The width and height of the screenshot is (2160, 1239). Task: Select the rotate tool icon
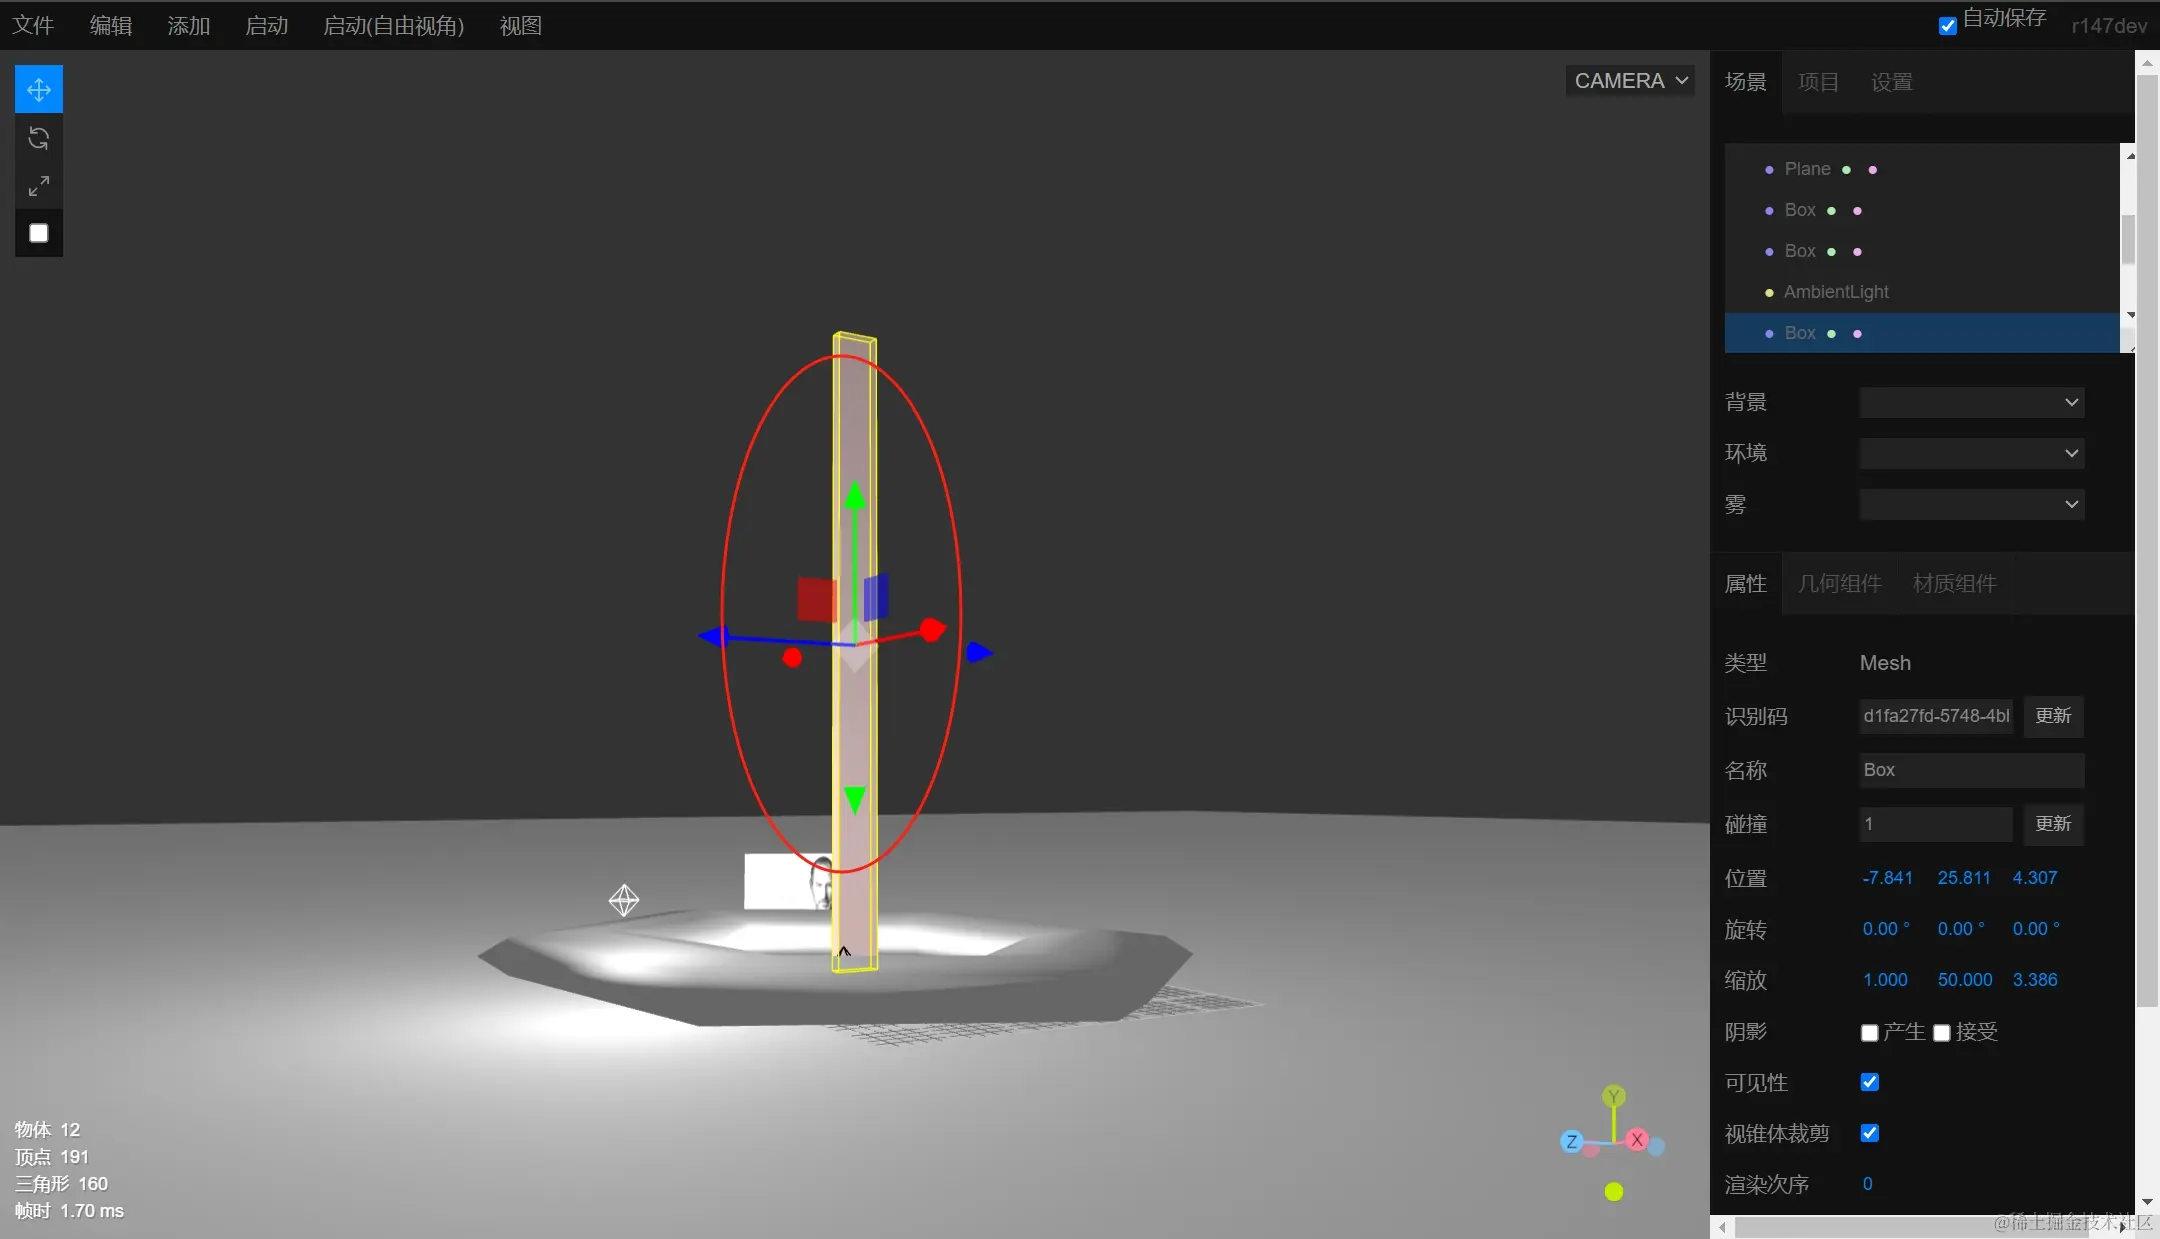tap(39, 138)
